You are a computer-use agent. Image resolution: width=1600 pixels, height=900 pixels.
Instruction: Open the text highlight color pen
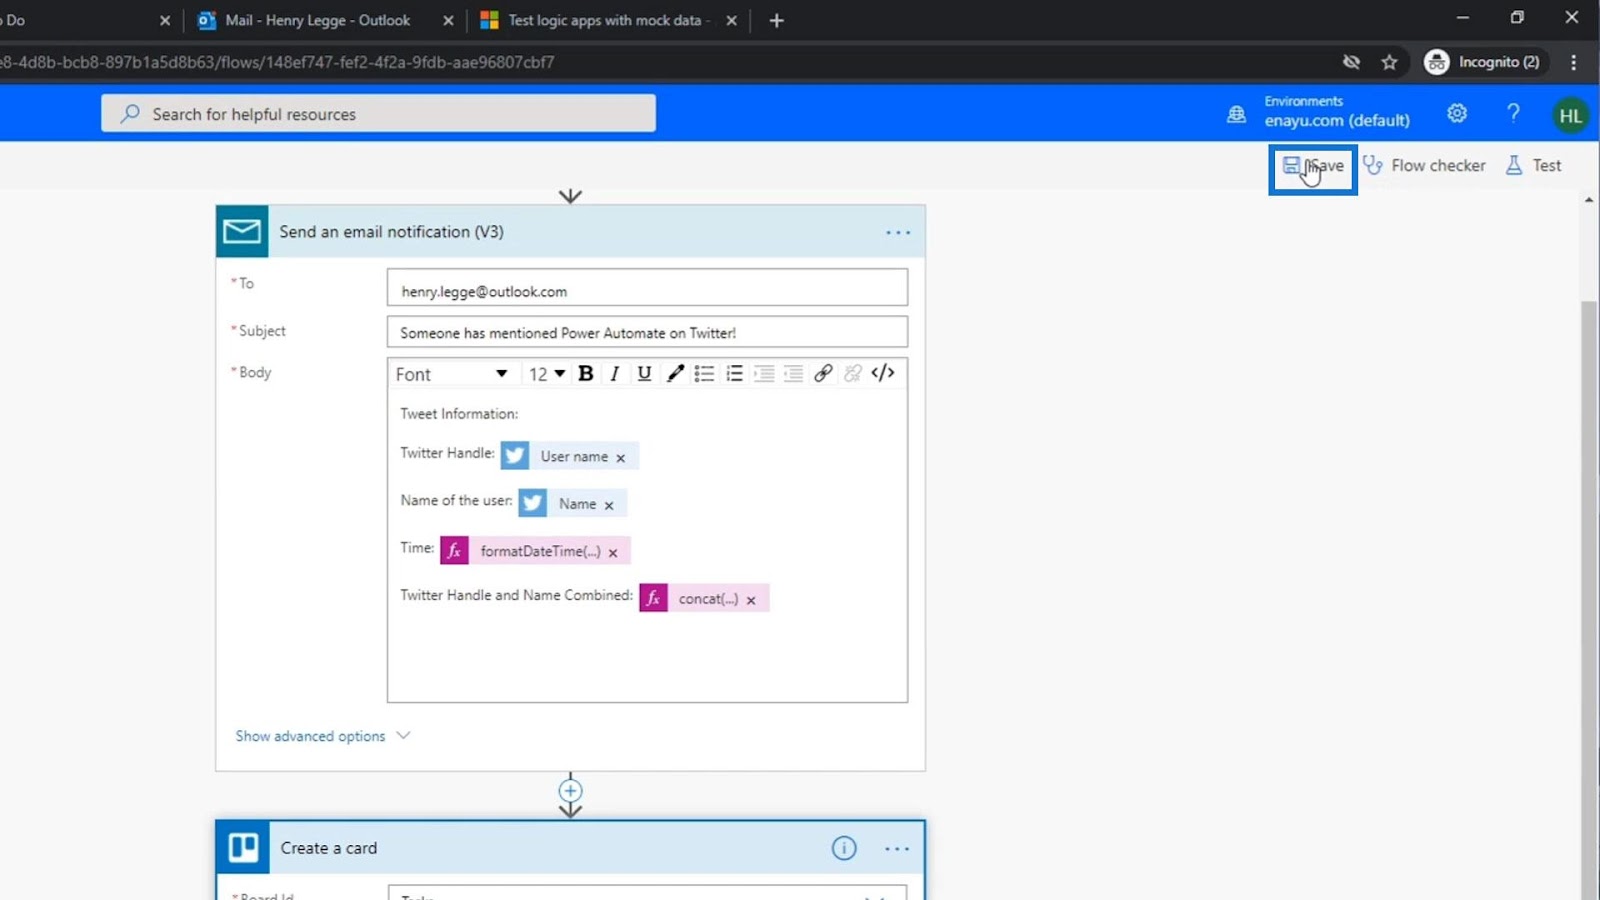coord(675,373)
